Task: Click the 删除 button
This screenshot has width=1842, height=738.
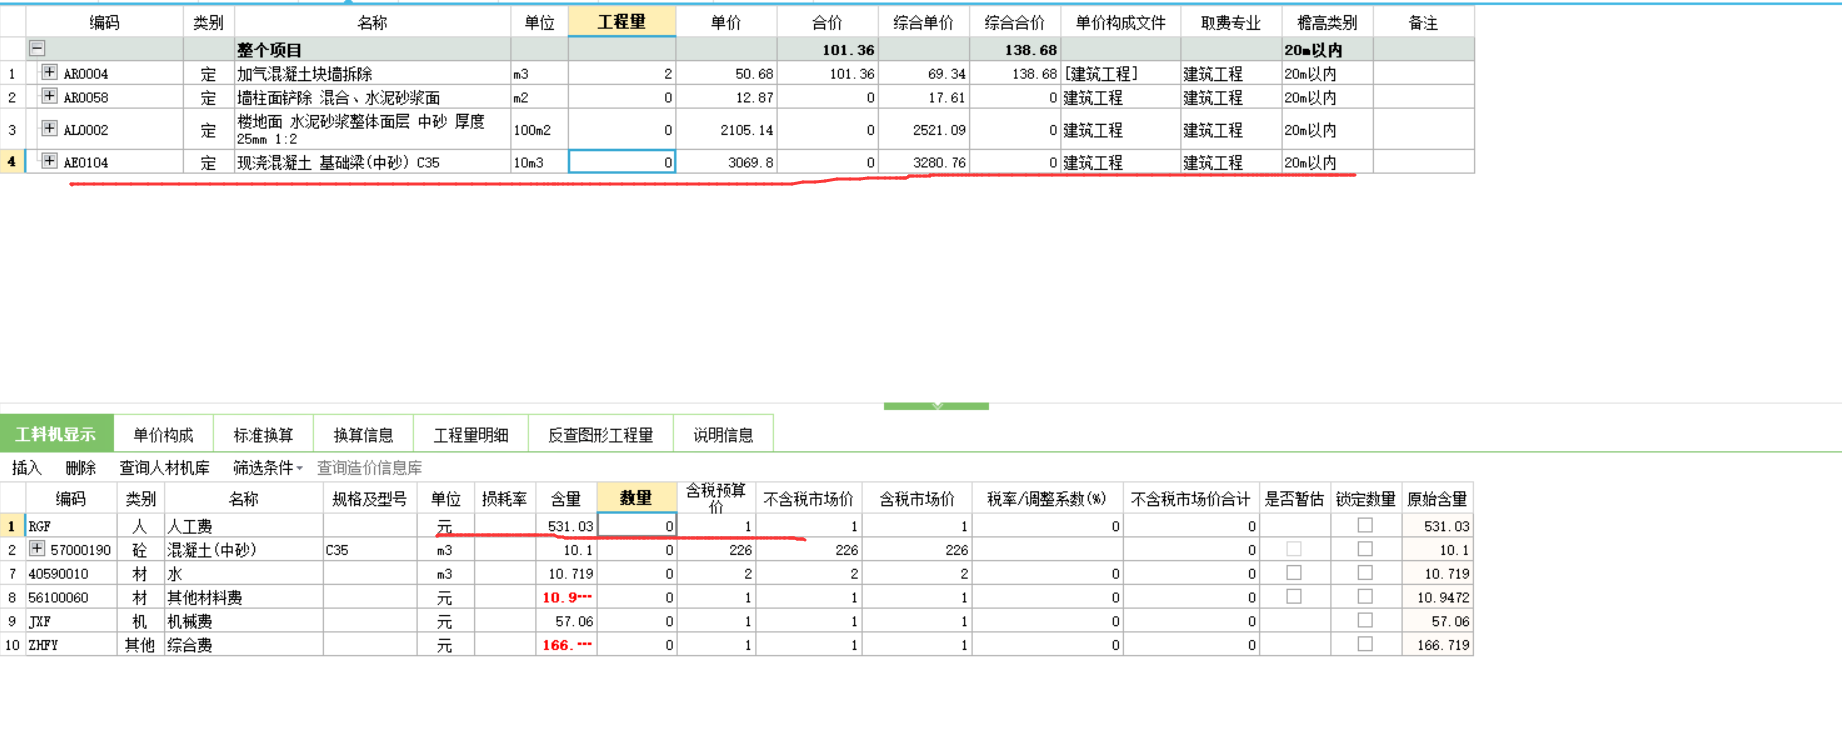Action: tap(80, 467)
